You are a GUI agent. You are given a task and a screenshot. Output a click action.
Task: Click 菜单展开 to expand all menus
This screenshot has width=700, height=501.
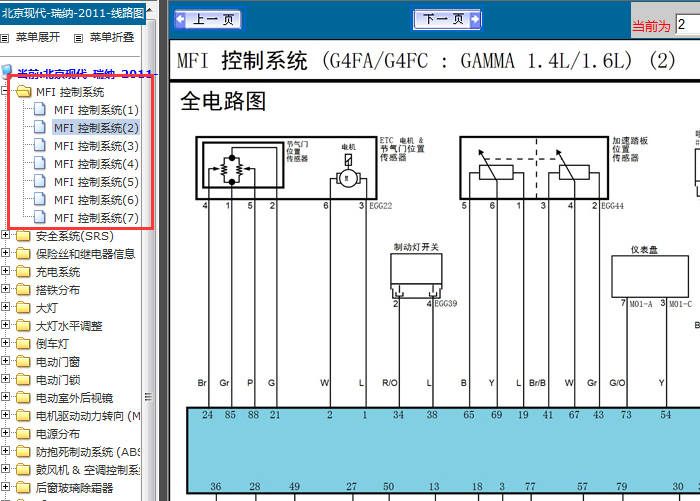click(38, 38)
